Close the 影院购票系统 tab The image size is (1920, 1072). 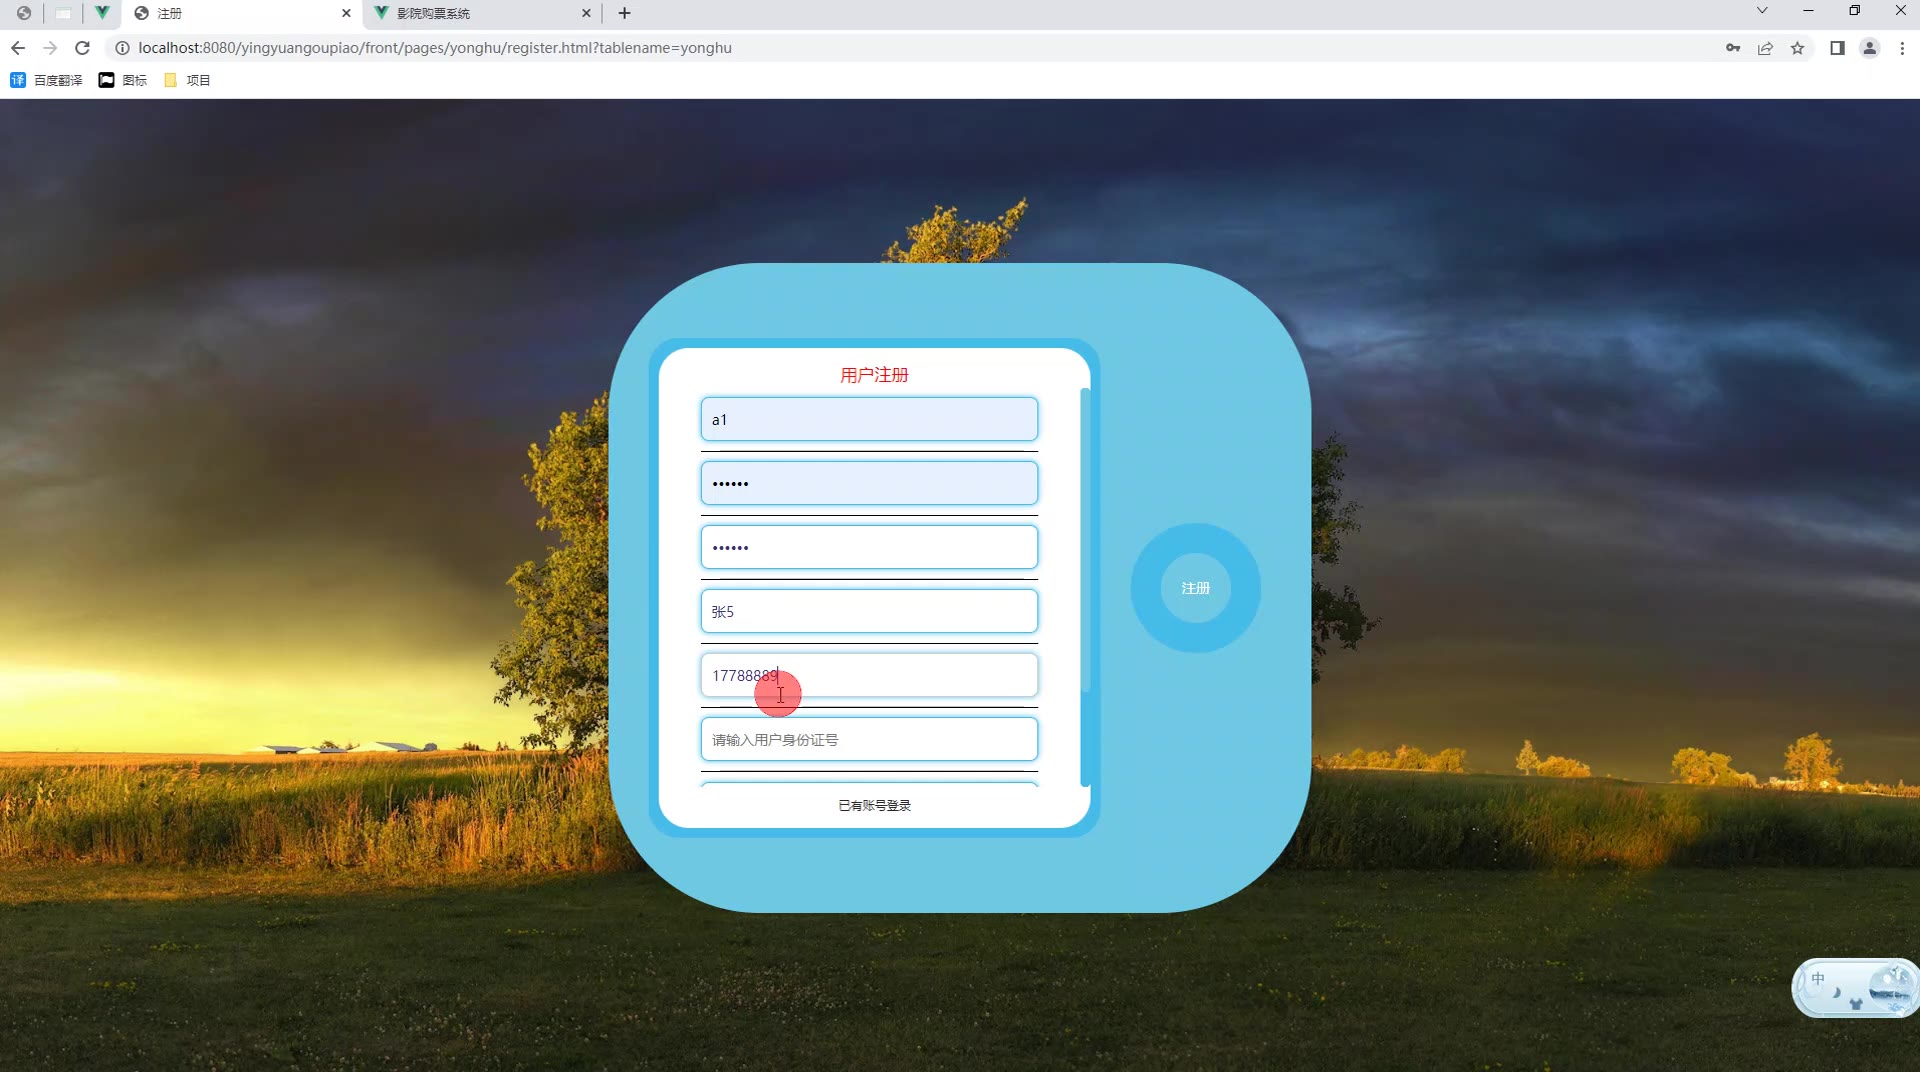pos(586,13)
